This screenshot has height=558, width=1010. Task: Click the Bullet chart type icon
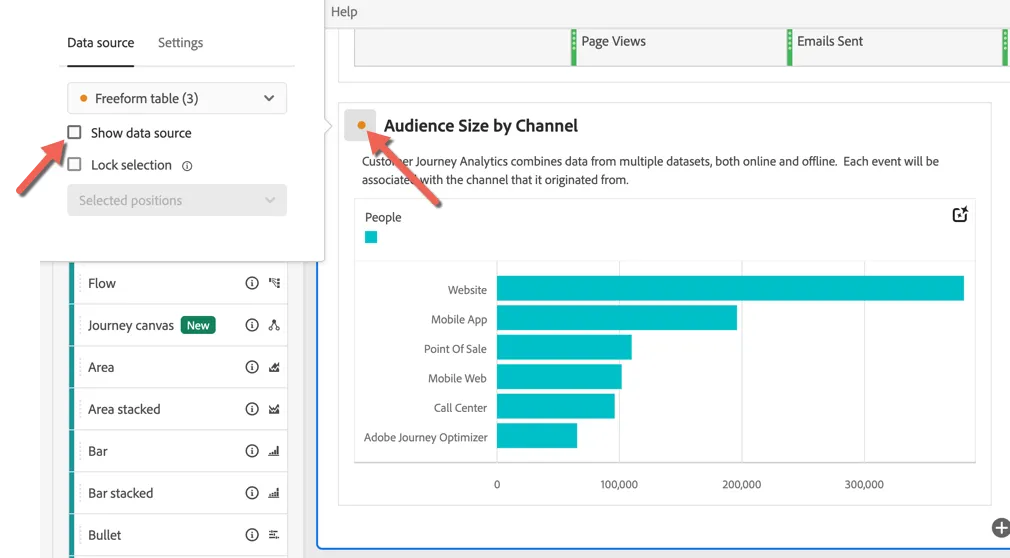tap(274, 534)
